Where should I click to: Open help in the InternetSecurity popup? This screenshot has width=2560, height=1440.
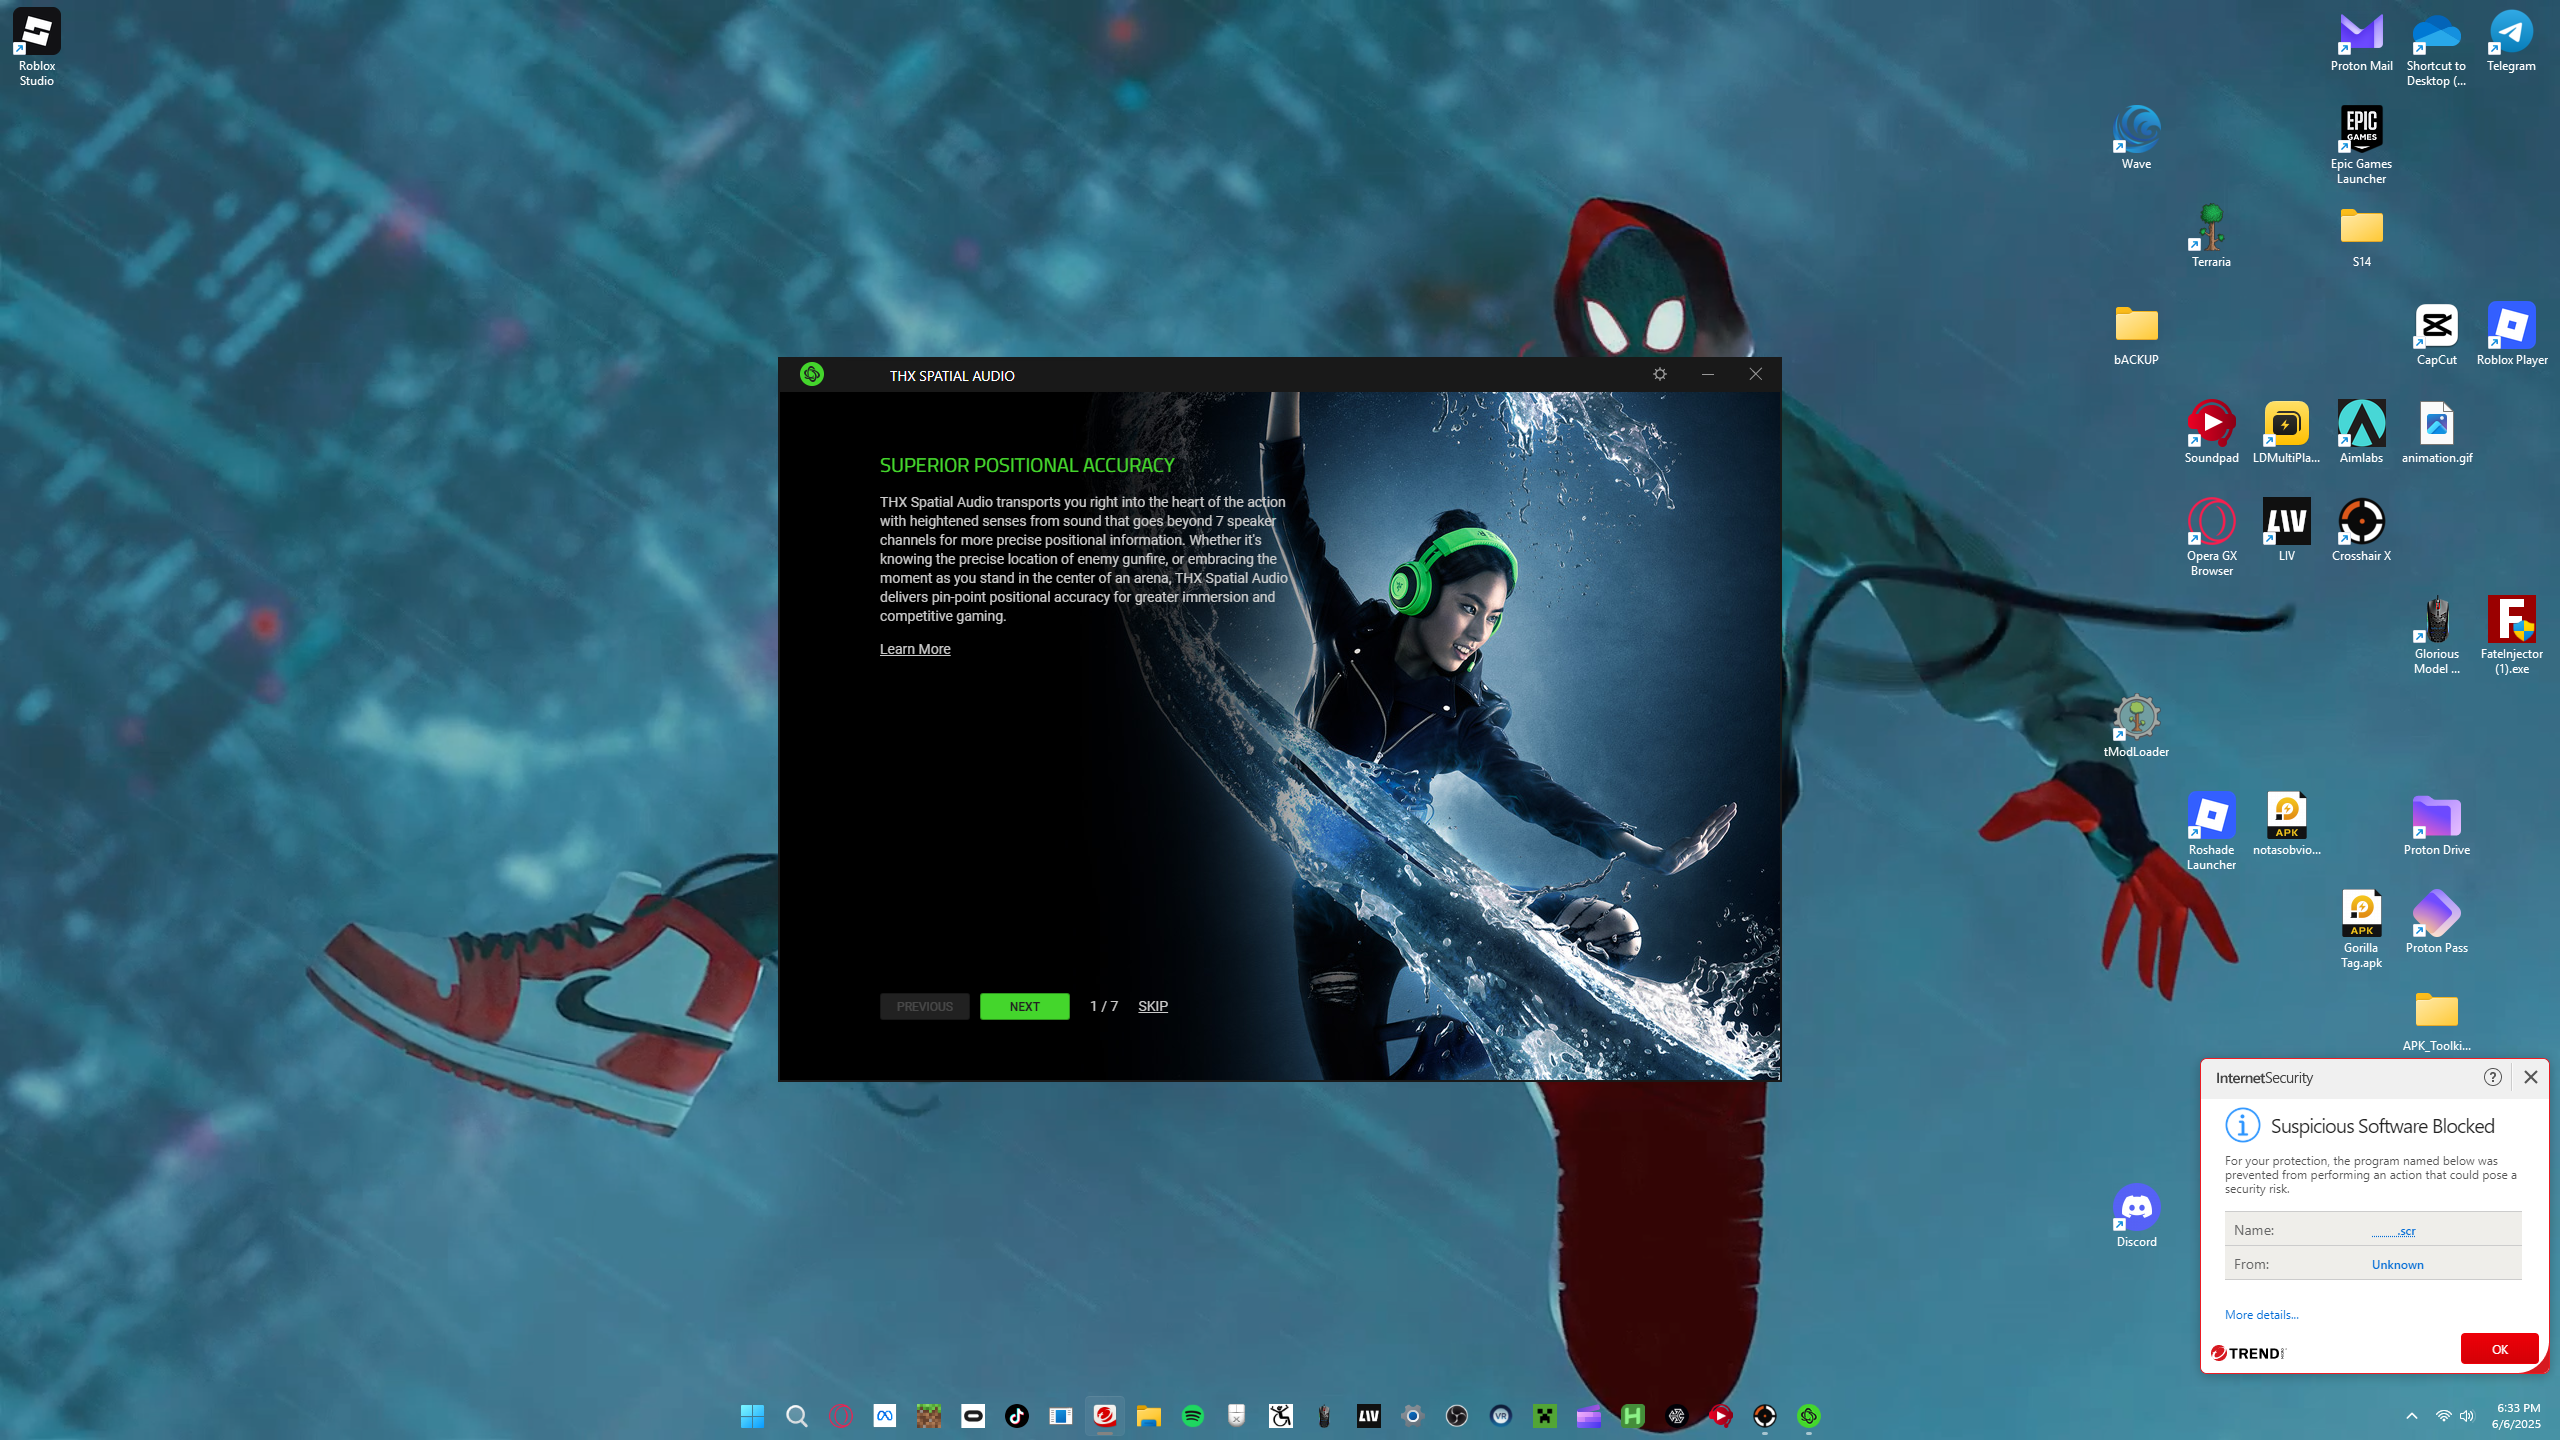click(2492, 1077)
